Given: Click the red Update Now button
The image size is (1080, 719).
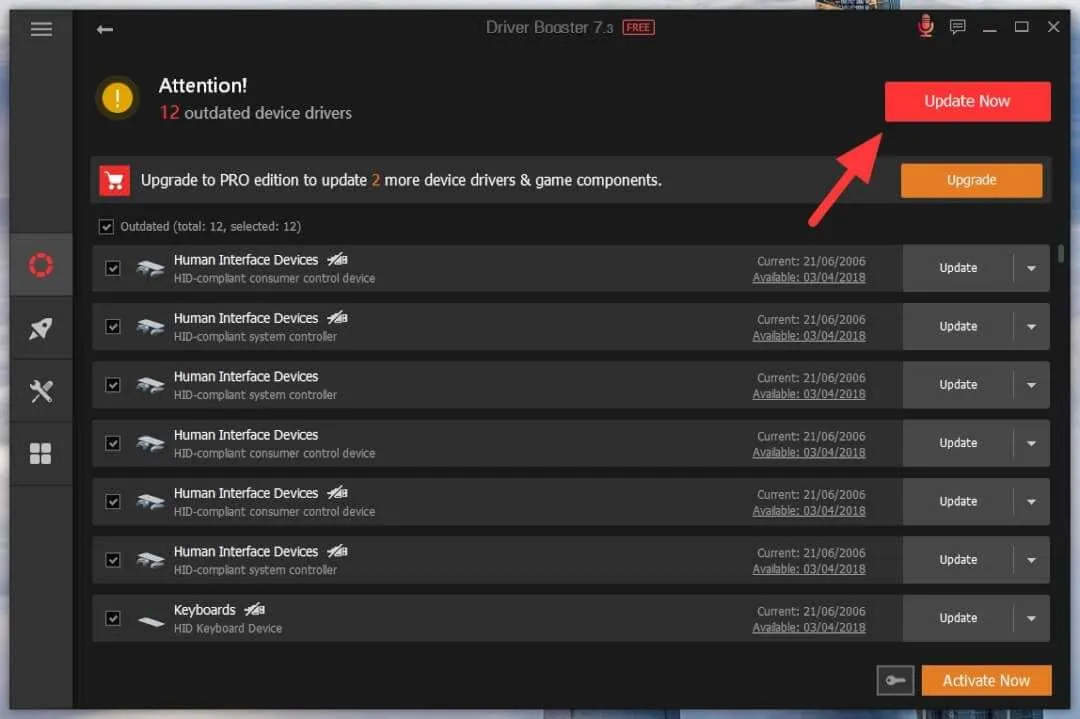Looking at the screenshot, I should [x=968, y=101].
